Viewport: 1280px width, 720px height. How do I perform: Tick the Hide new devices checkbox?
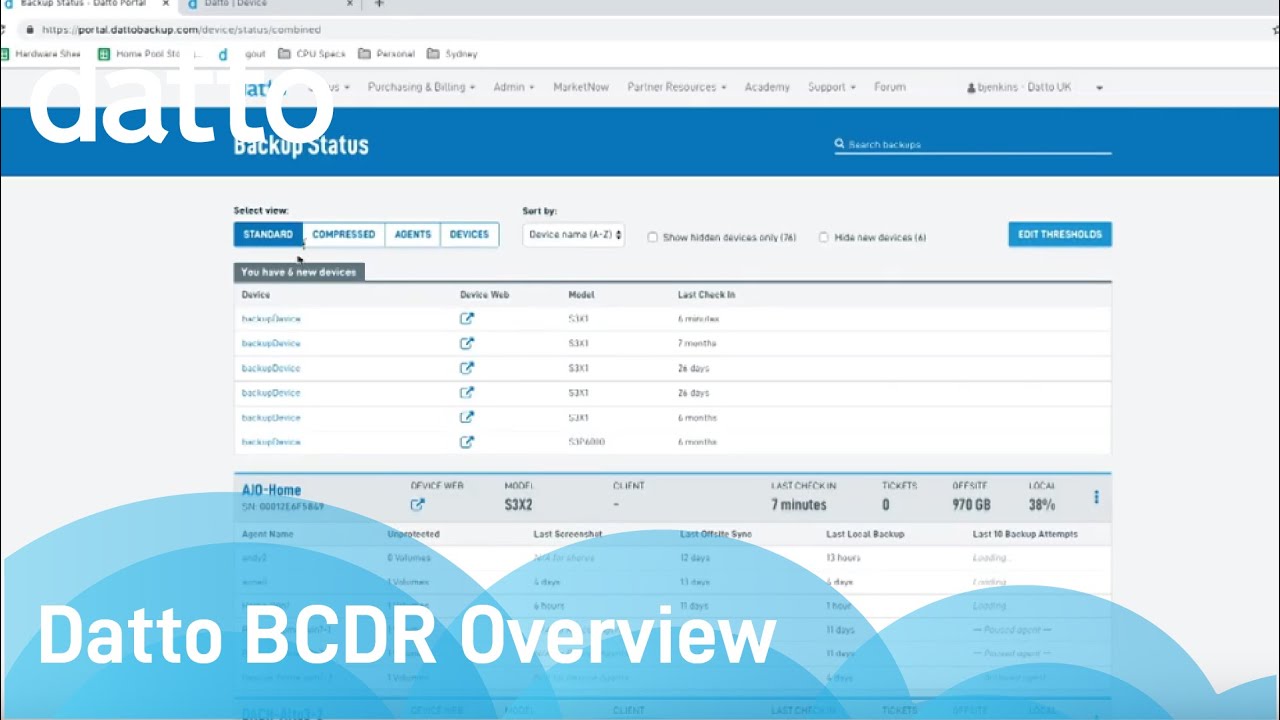pyautogui.click(x=824, y=238)
